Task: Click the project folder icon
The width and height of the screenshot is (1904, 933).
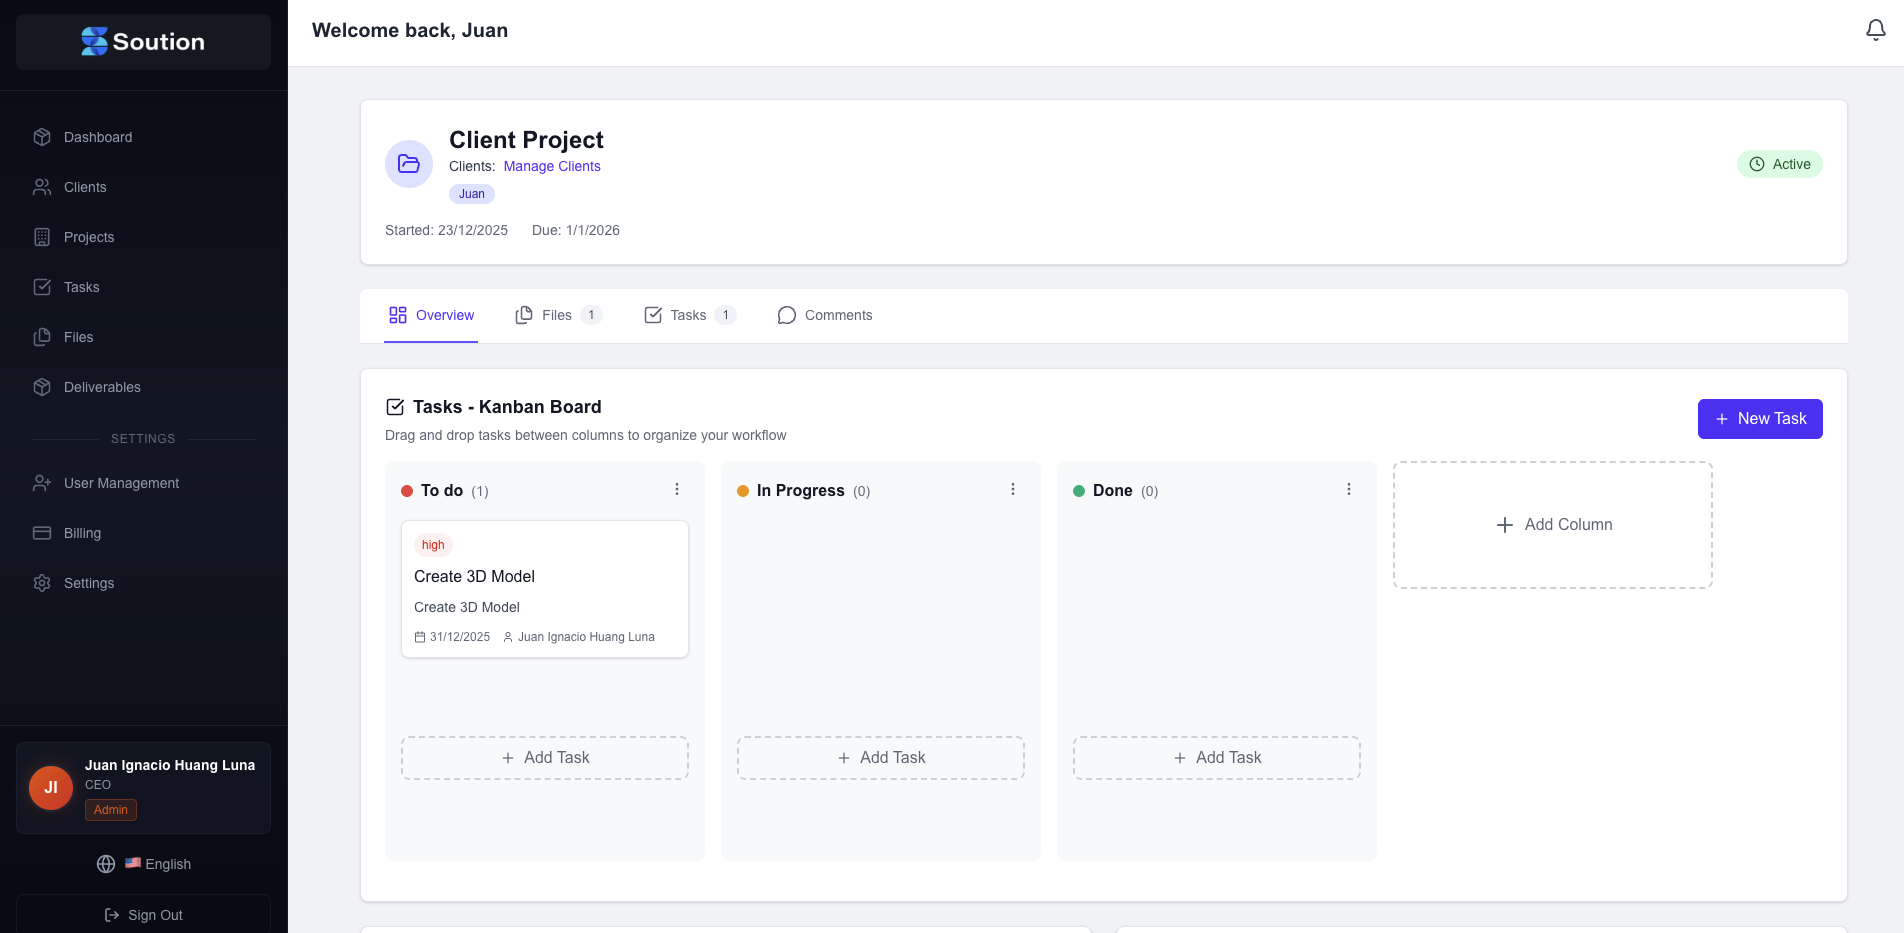Action: 409,164
